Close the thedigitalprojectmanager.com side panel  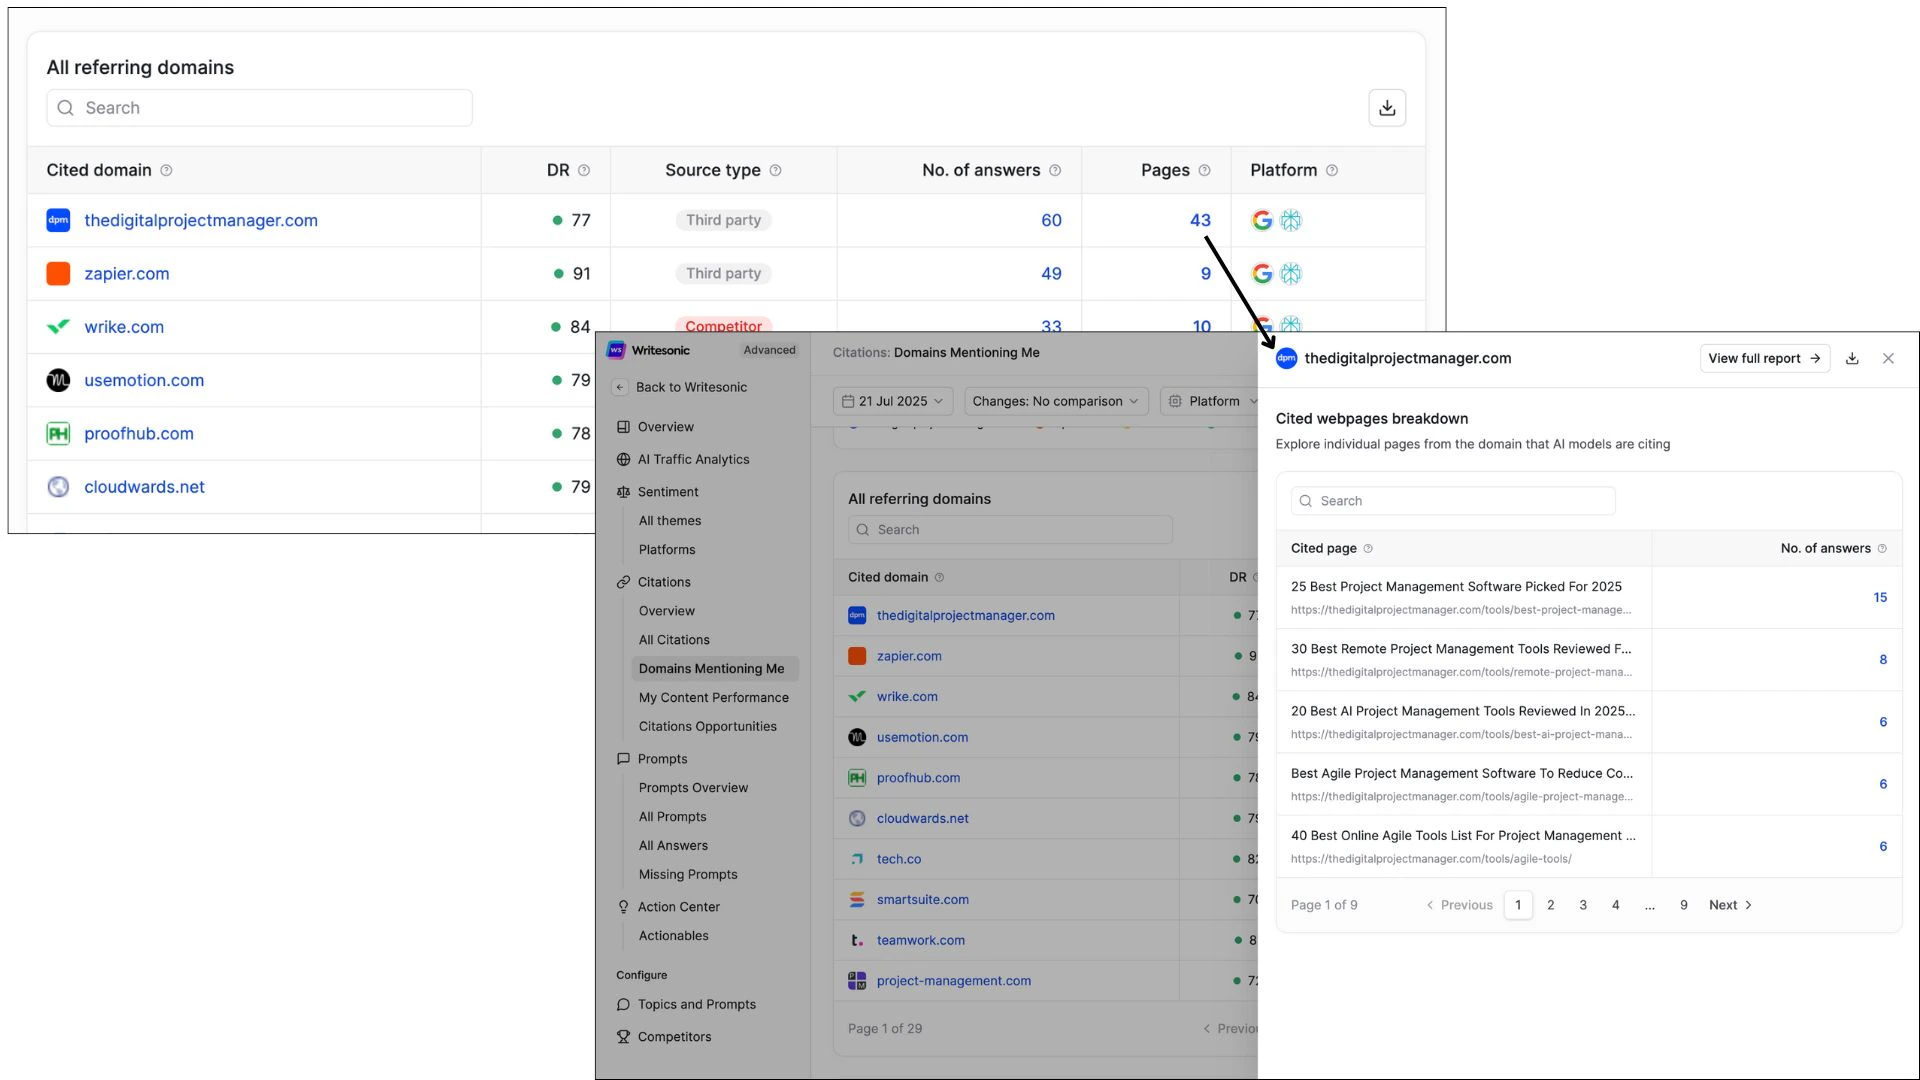[1888, 359]
